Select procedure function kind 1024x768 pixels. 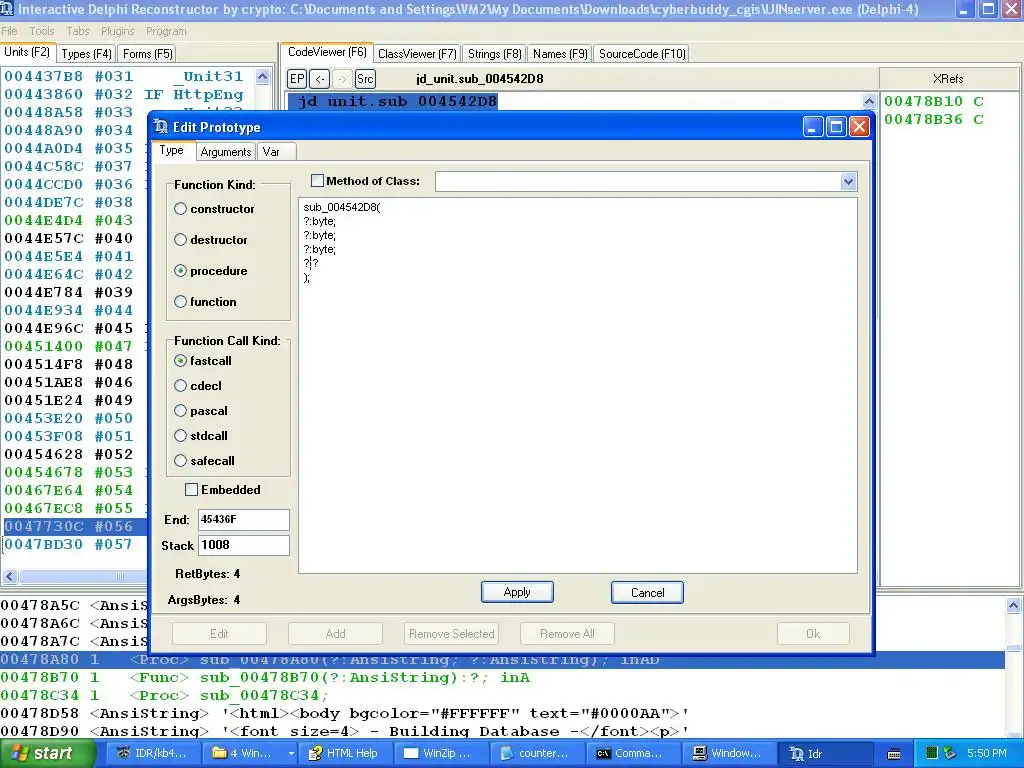[180, 270]
